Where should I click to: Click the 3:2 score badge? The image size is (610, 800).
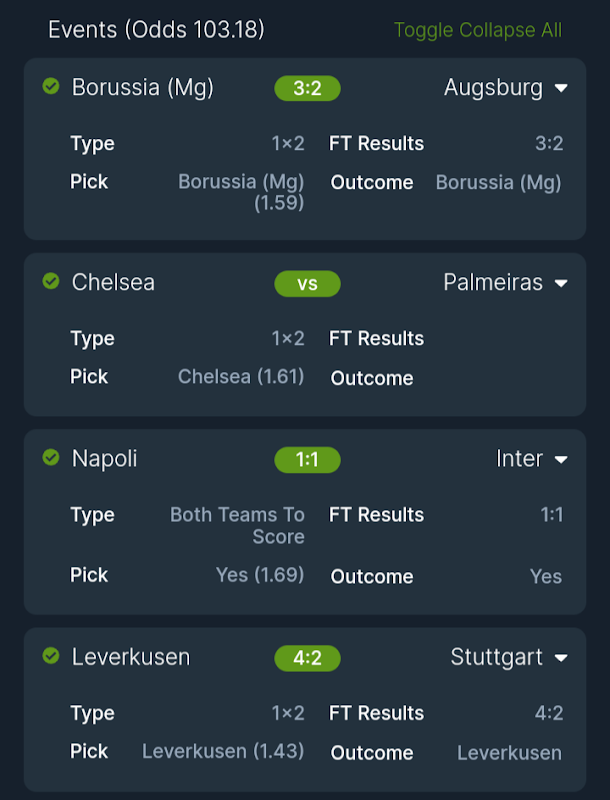point(307,88)
